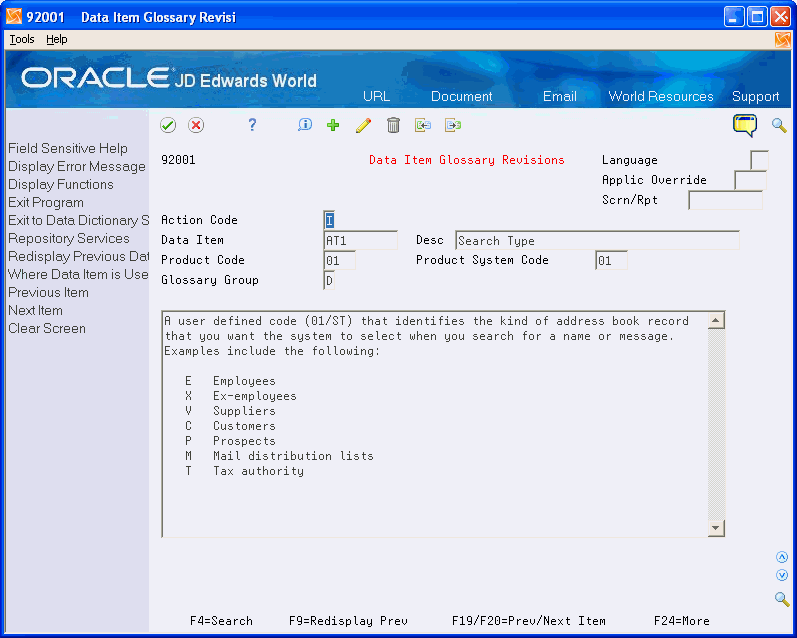
Task: Select Redisplay Previous Data in sidebar
Action: [x=78, y=256]
